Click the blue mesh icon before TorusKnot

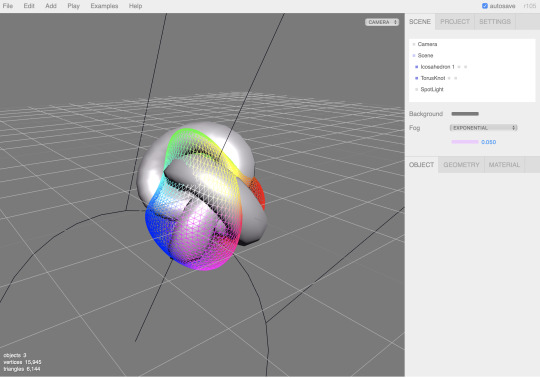coord(416,78)
